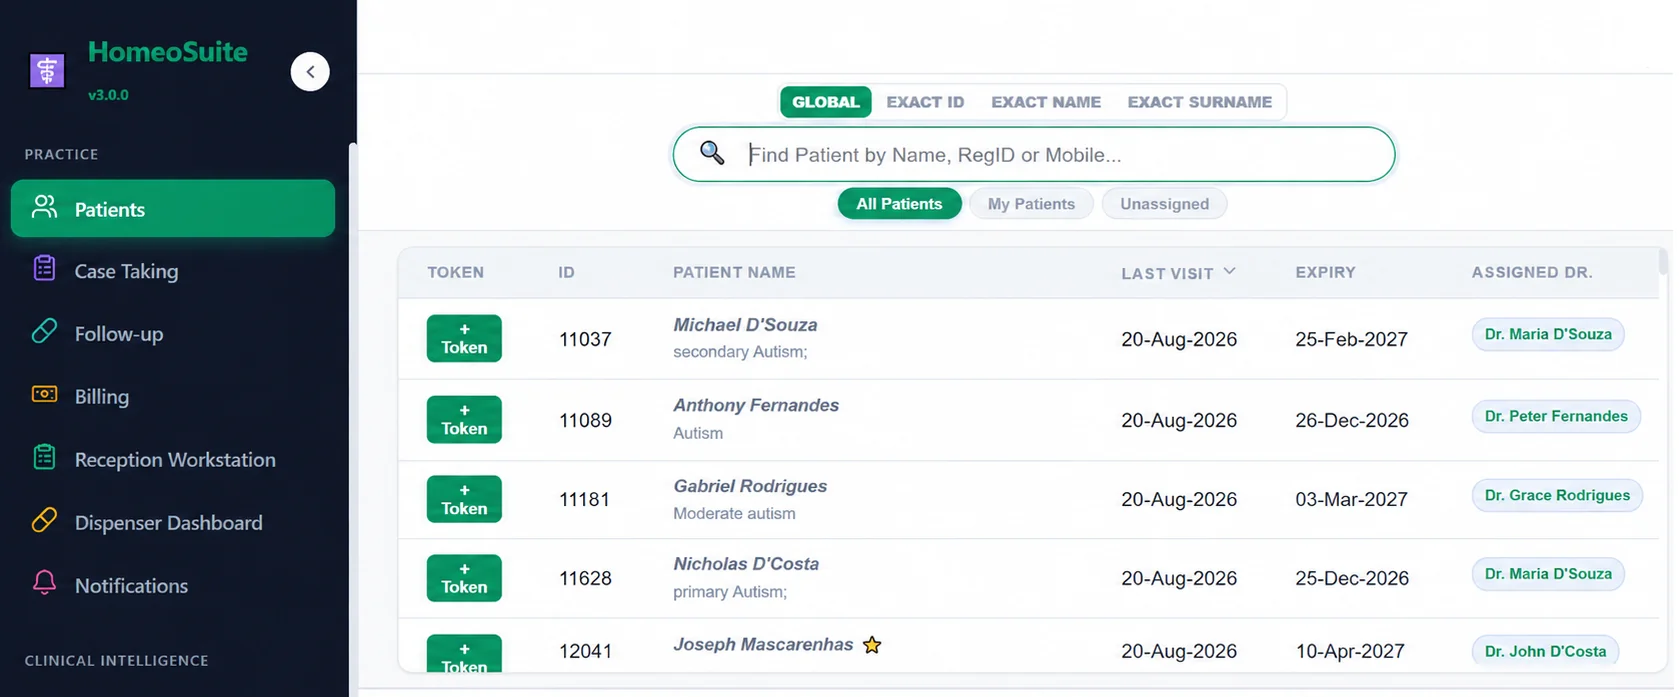1679x697 pixels.
Task: Click the star beside Joseph Mascarenhas
Action: [872, 645]
